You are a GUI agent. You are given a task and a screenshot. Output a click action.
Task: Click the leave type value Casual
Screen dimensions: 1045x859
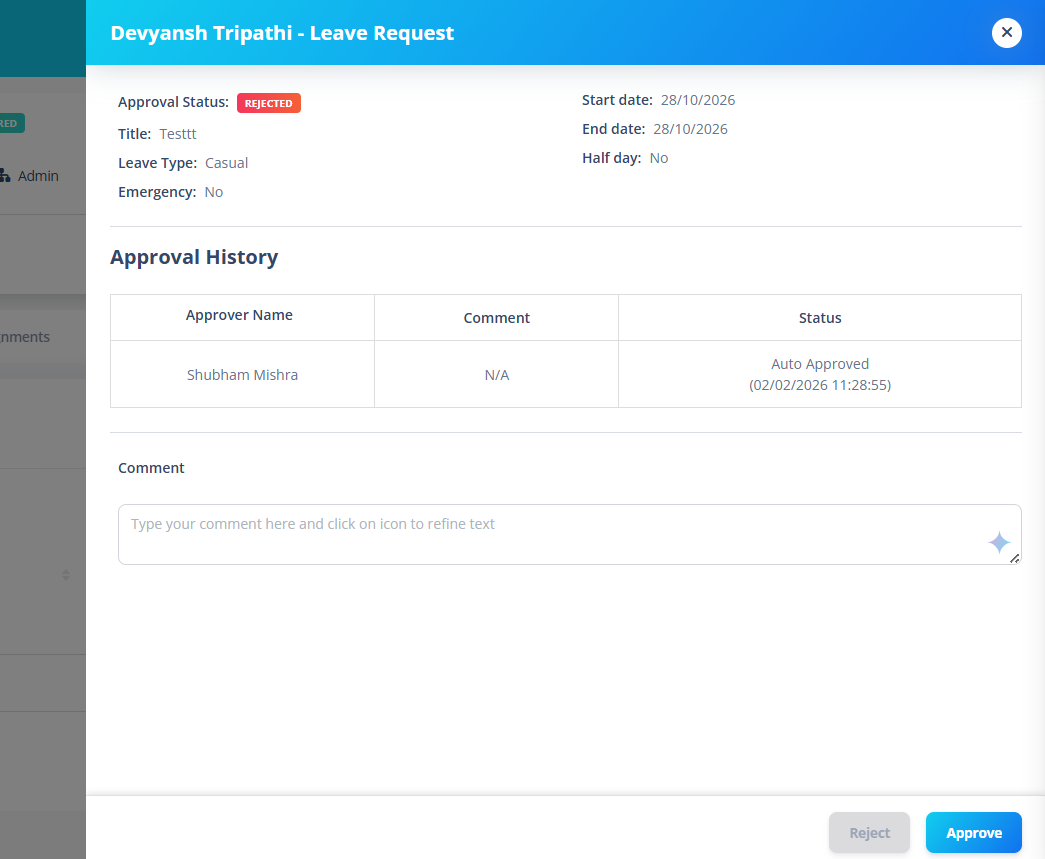[227, 163]
